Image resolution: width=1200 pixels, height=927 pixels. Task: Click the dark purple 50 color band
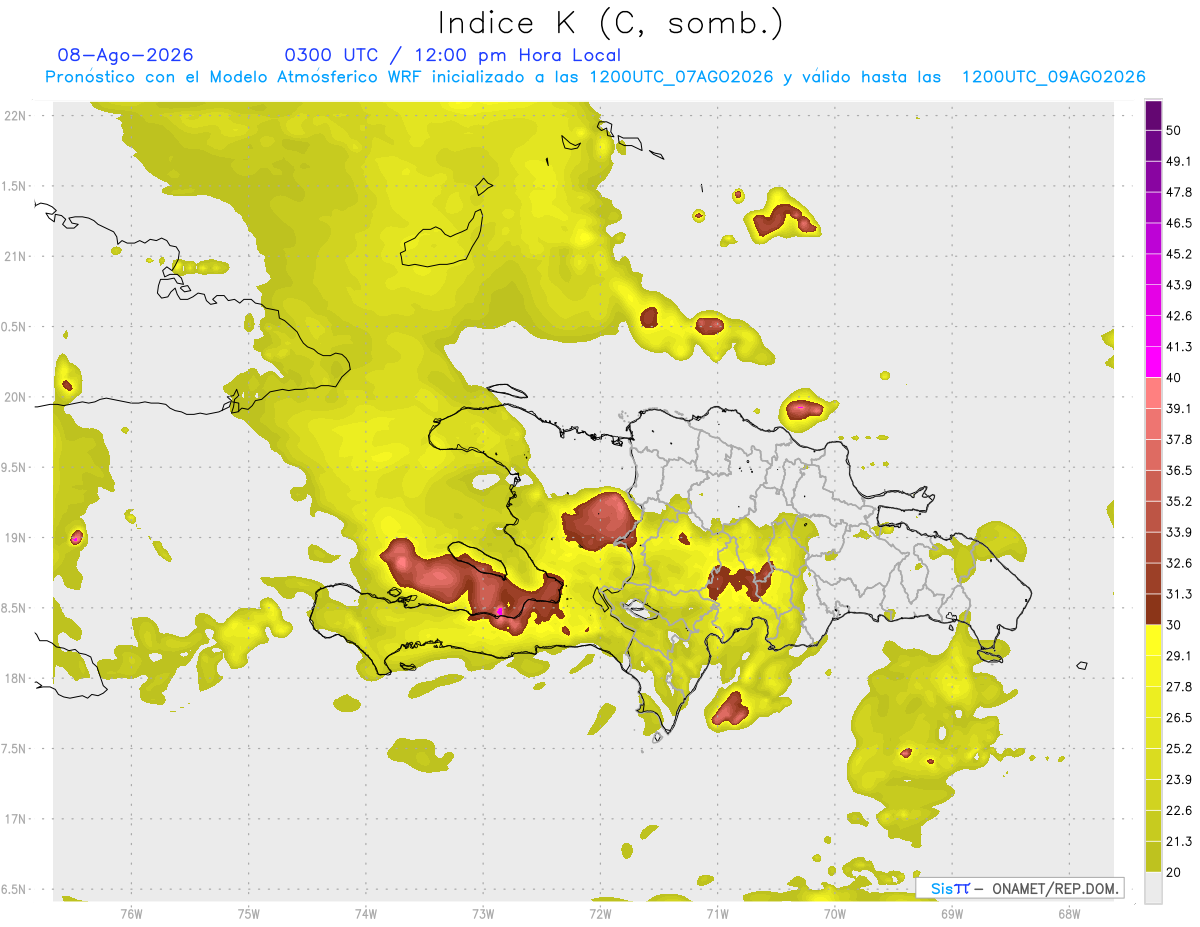click(x=1153, y=115)
